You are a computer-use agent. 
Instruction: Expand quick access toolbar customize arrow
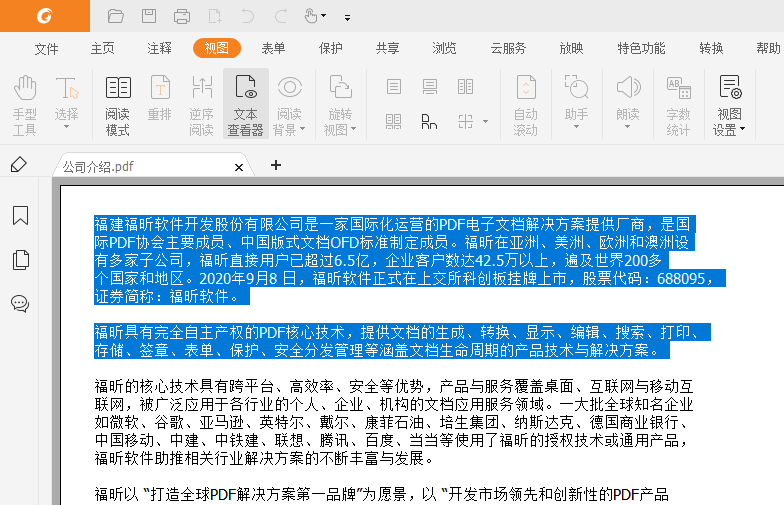(347, 18)
